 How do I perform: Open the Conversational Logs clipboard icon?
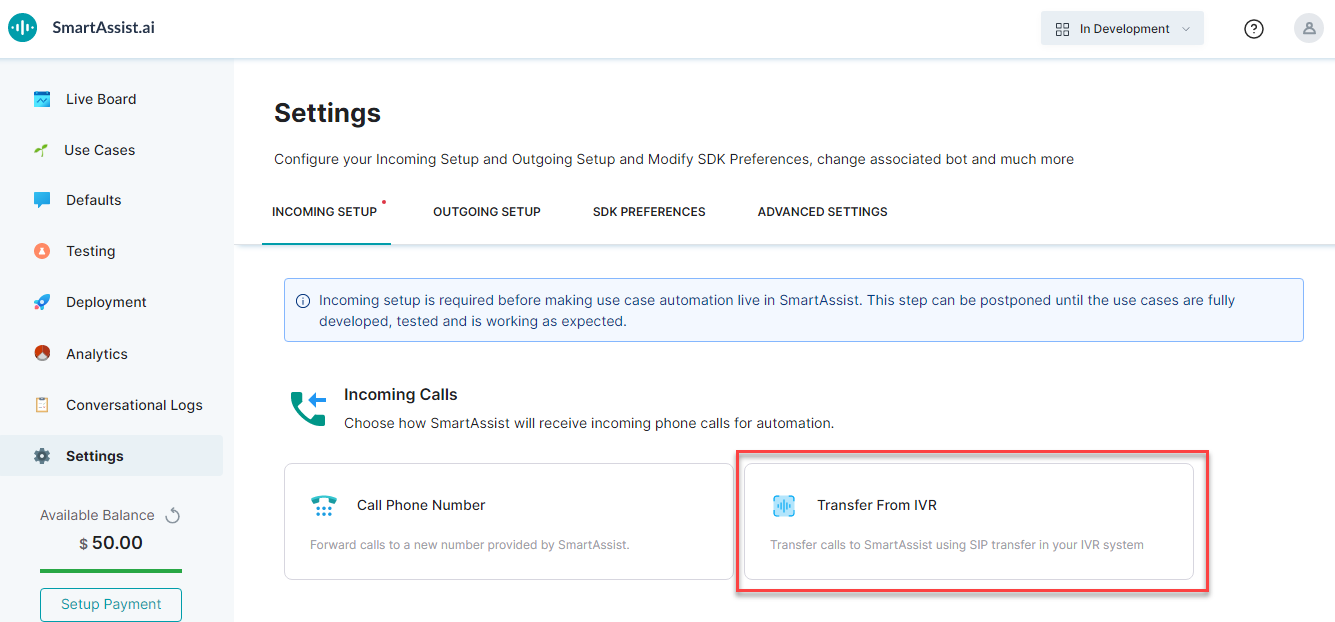pyautogui.click(x=42, y=405)
